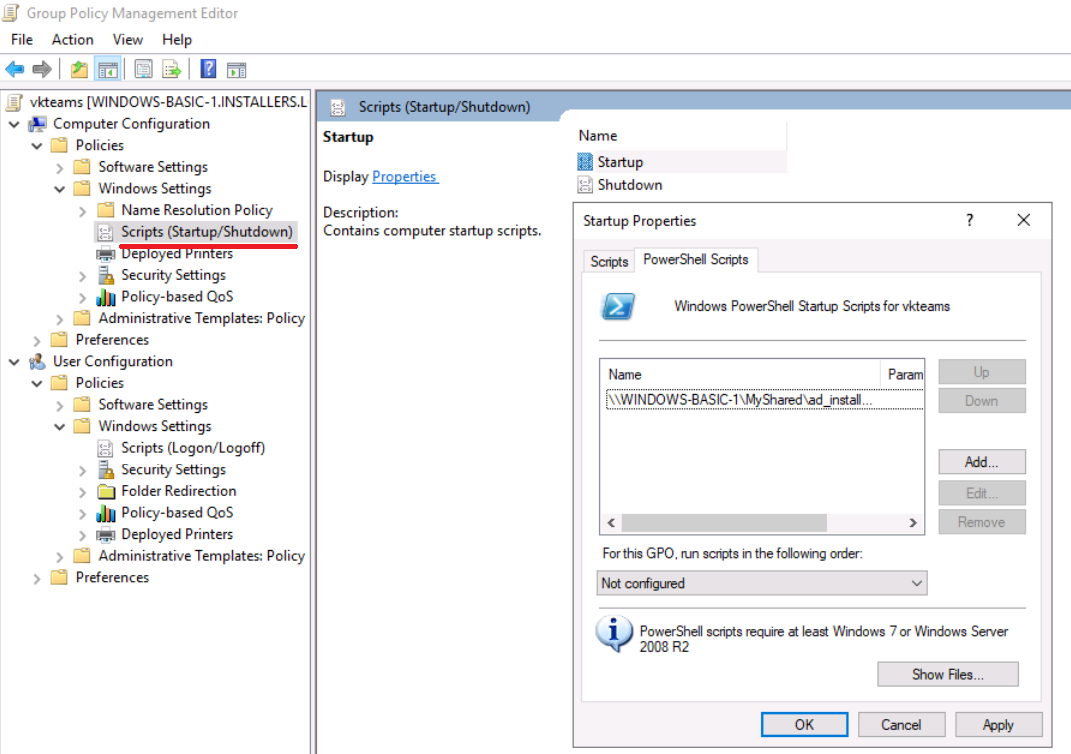The height and width of the screenshot is (754, 1071).
Task: Open the Action menu
Action: coord(72,39)
